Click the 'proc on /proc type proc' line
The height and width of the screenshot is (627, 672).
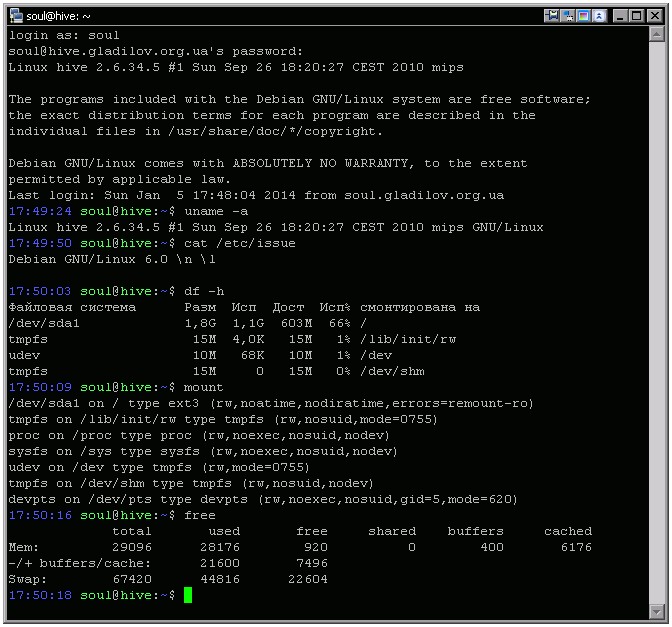point(199,435)
